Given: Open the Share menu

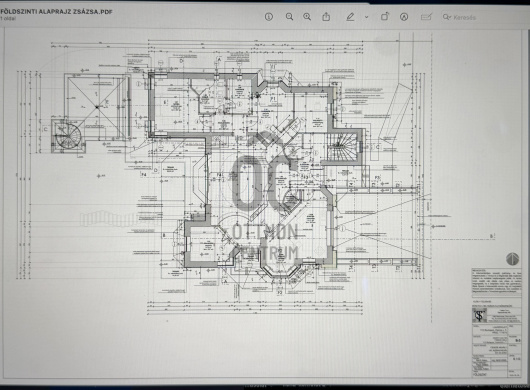Looking at the screenshot, I should 326,16.
